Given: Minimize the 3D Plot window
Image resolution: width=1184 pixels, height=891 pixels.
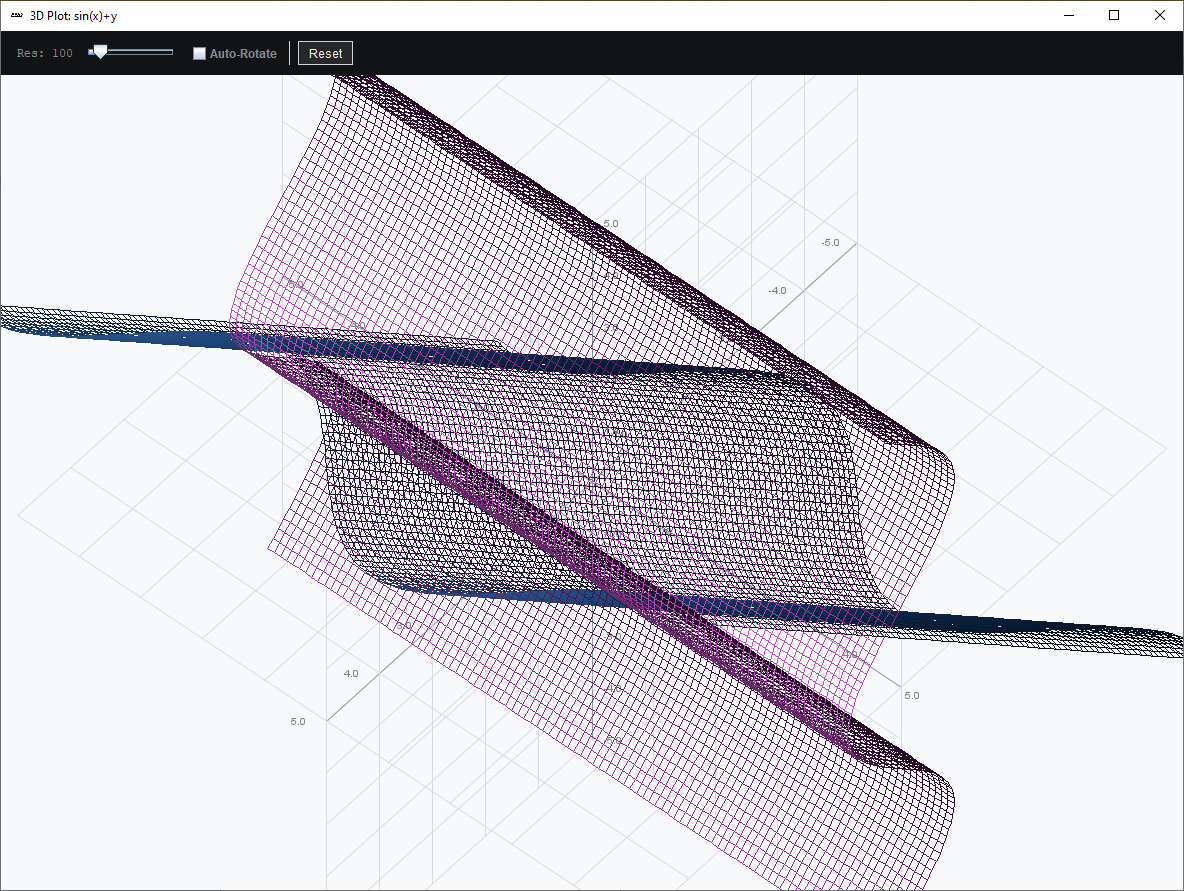Looking at the screenshot, I should coord(1068,15).
